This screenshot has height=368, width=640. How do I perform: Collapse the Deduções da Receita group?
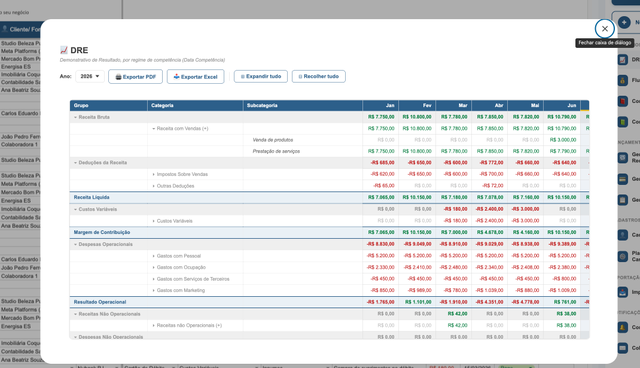tap(76, 163)
